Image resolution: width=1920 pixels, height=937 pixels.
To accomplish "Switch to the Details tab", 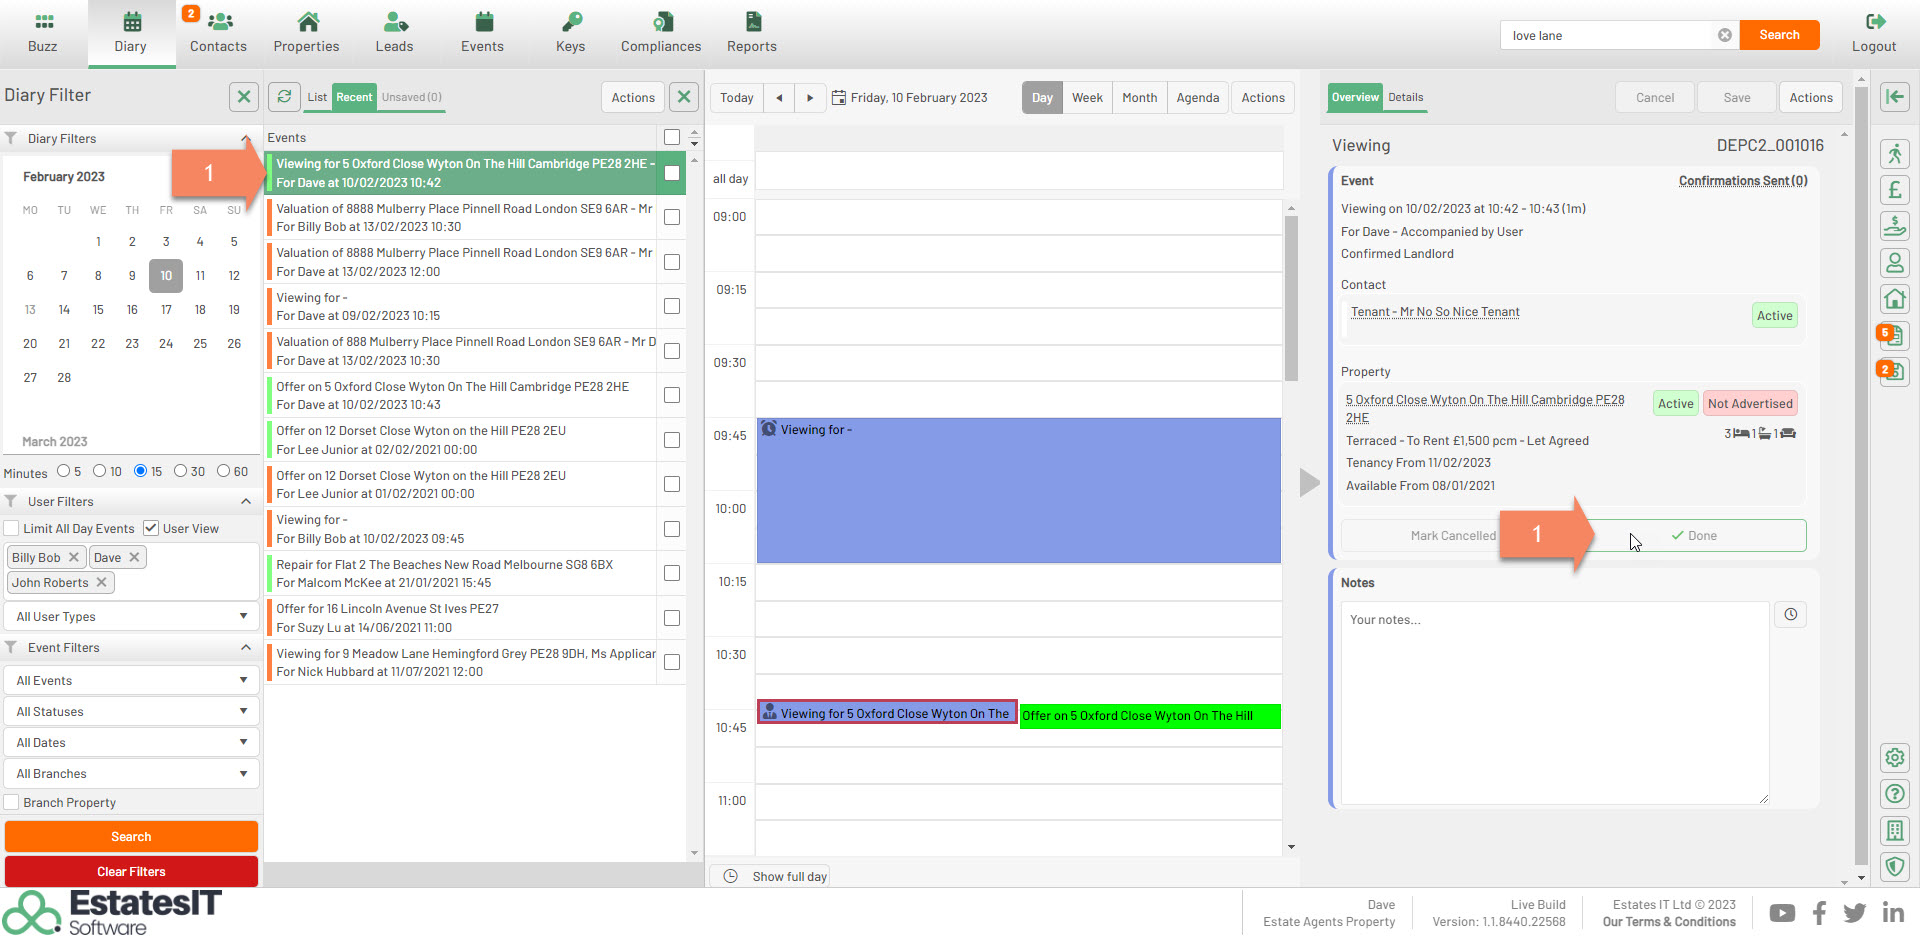I will point(1405,98).
